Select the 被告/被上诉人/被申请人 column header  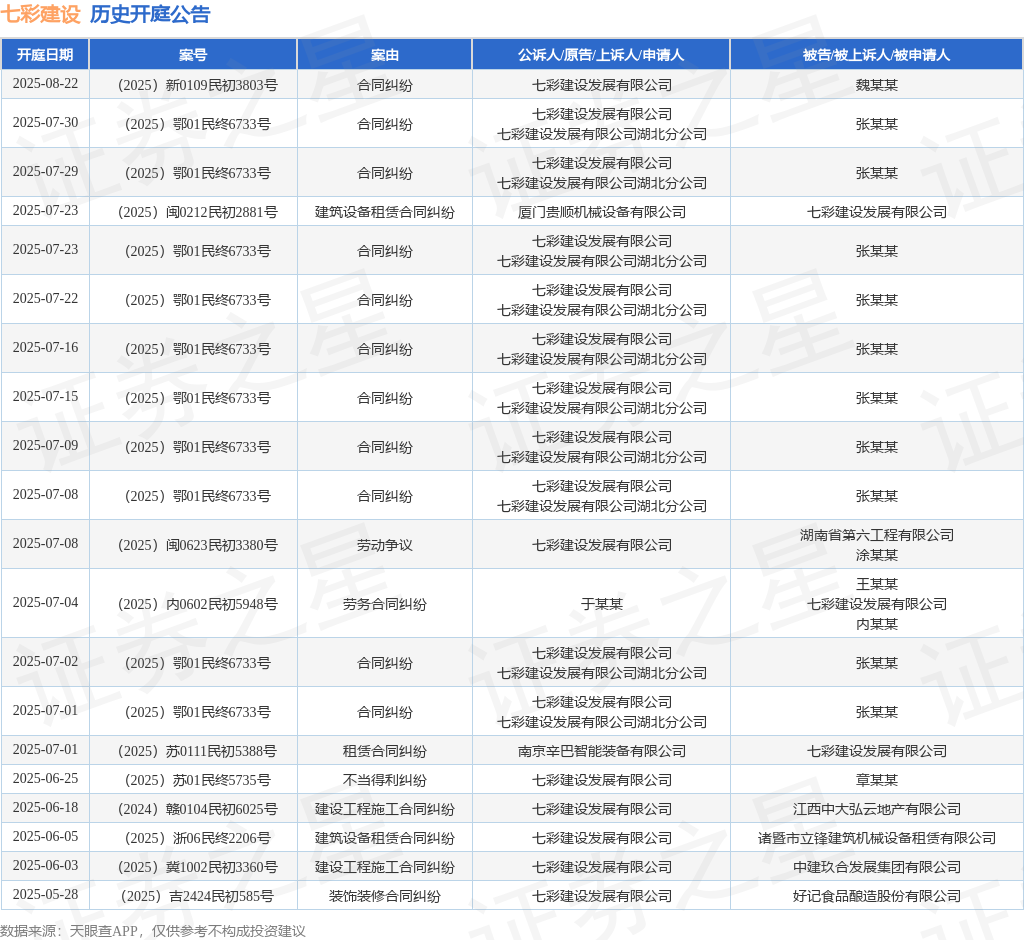876,54
